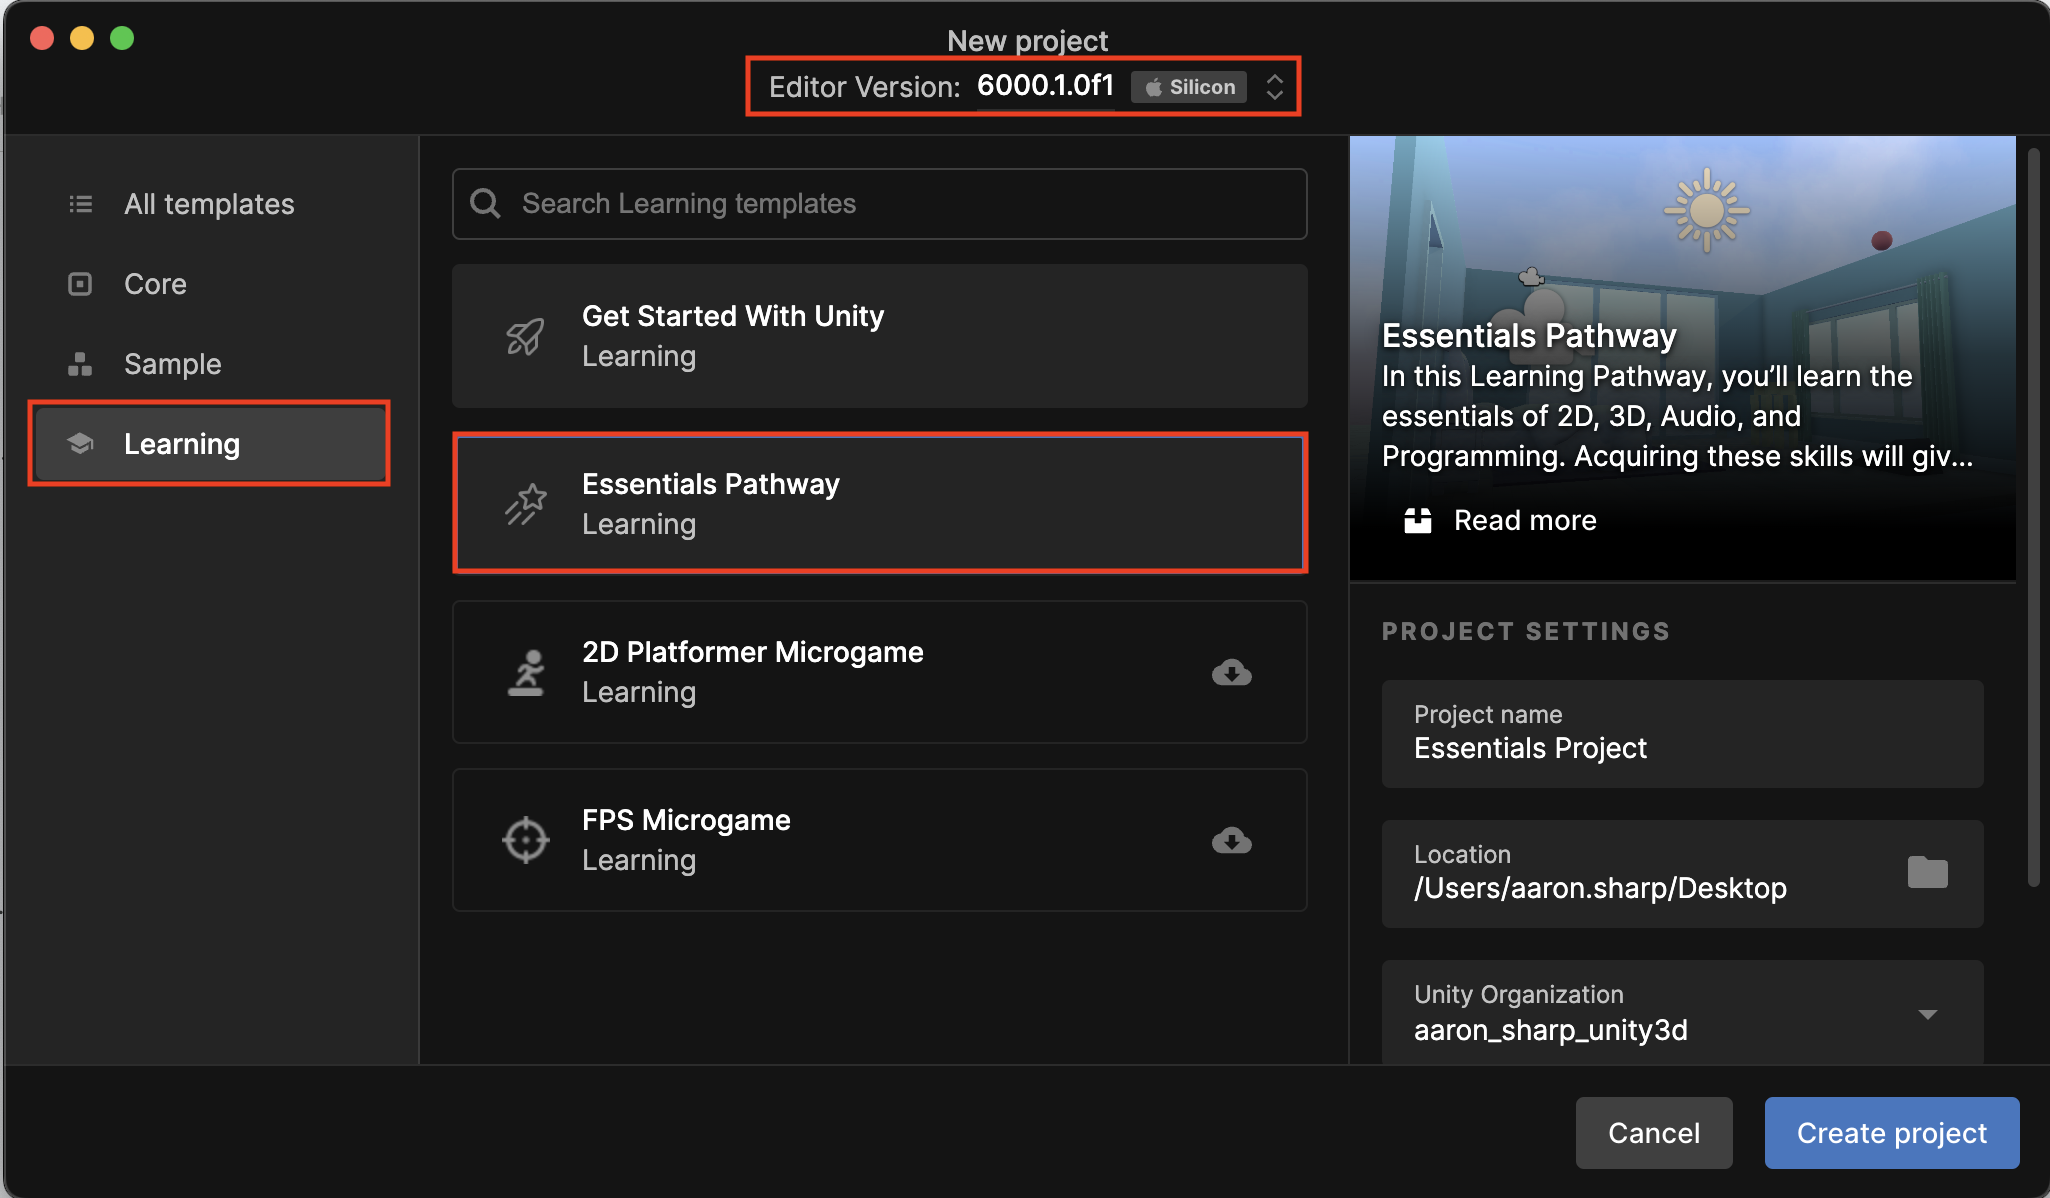Screen dimensions: 2050x1198
Task: Click the rocket icon for Get Started With Unity
Action: point(525,337)
